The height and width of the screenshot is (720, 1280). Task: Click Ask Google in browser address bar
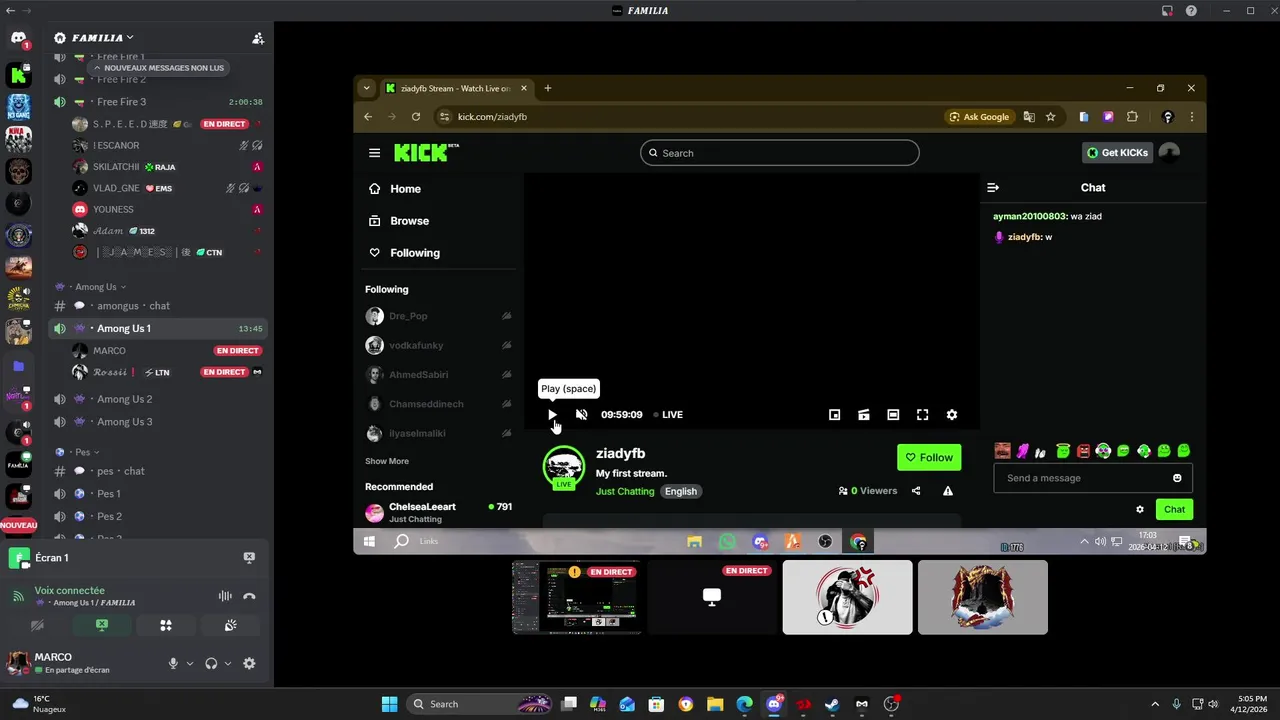coord(979,117)
